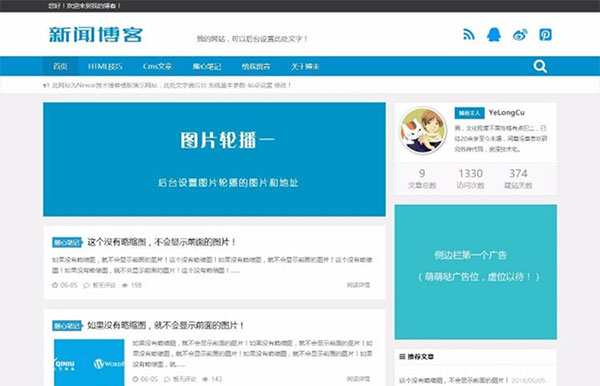Screen dimensions: 600x386
Task: Click 阅读详情 on the first article
Action: tap(358, 285)
